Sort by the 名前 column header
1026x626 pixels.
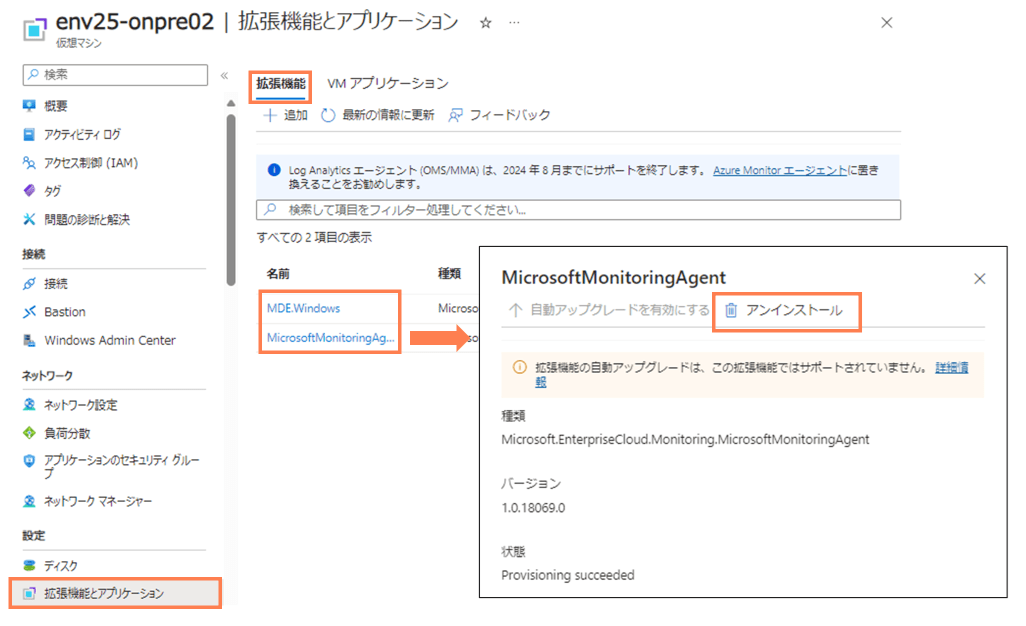tap(278, 273)
